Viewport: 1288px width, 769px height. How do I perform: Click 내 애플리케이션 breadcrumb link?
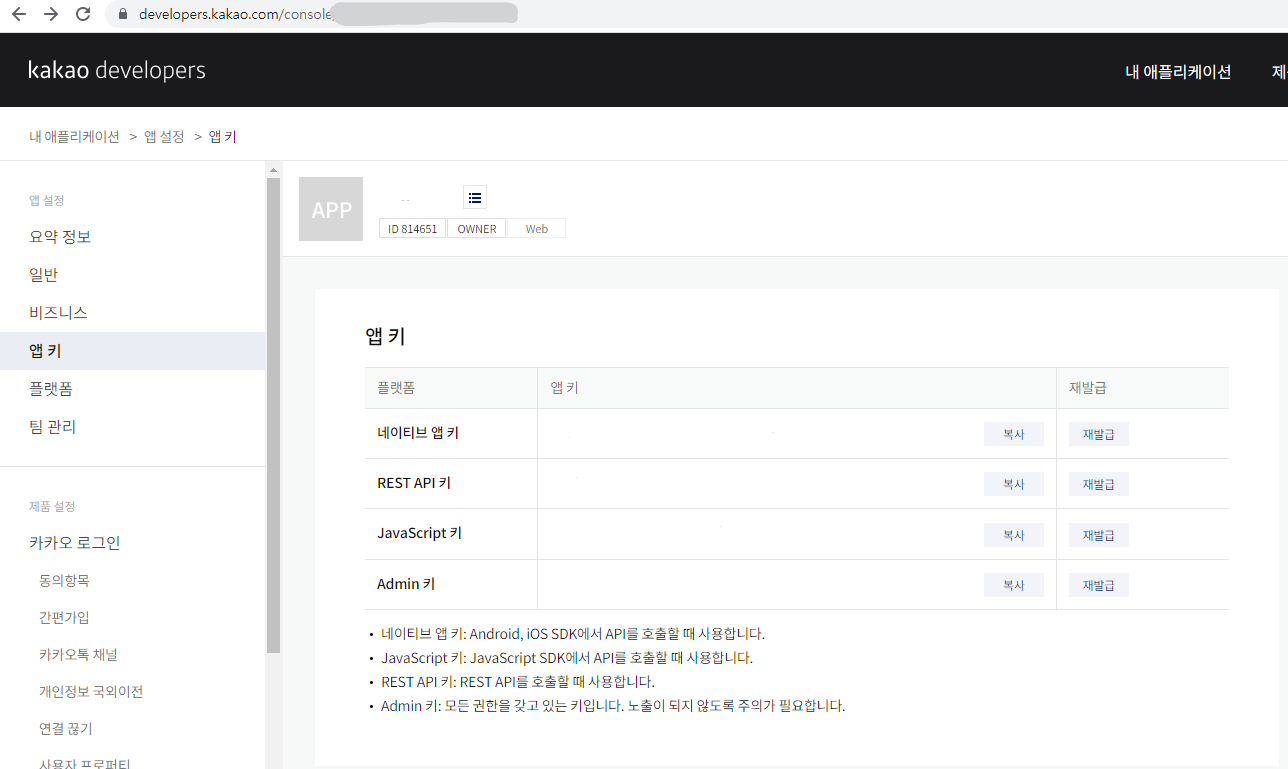click(74, 136)
